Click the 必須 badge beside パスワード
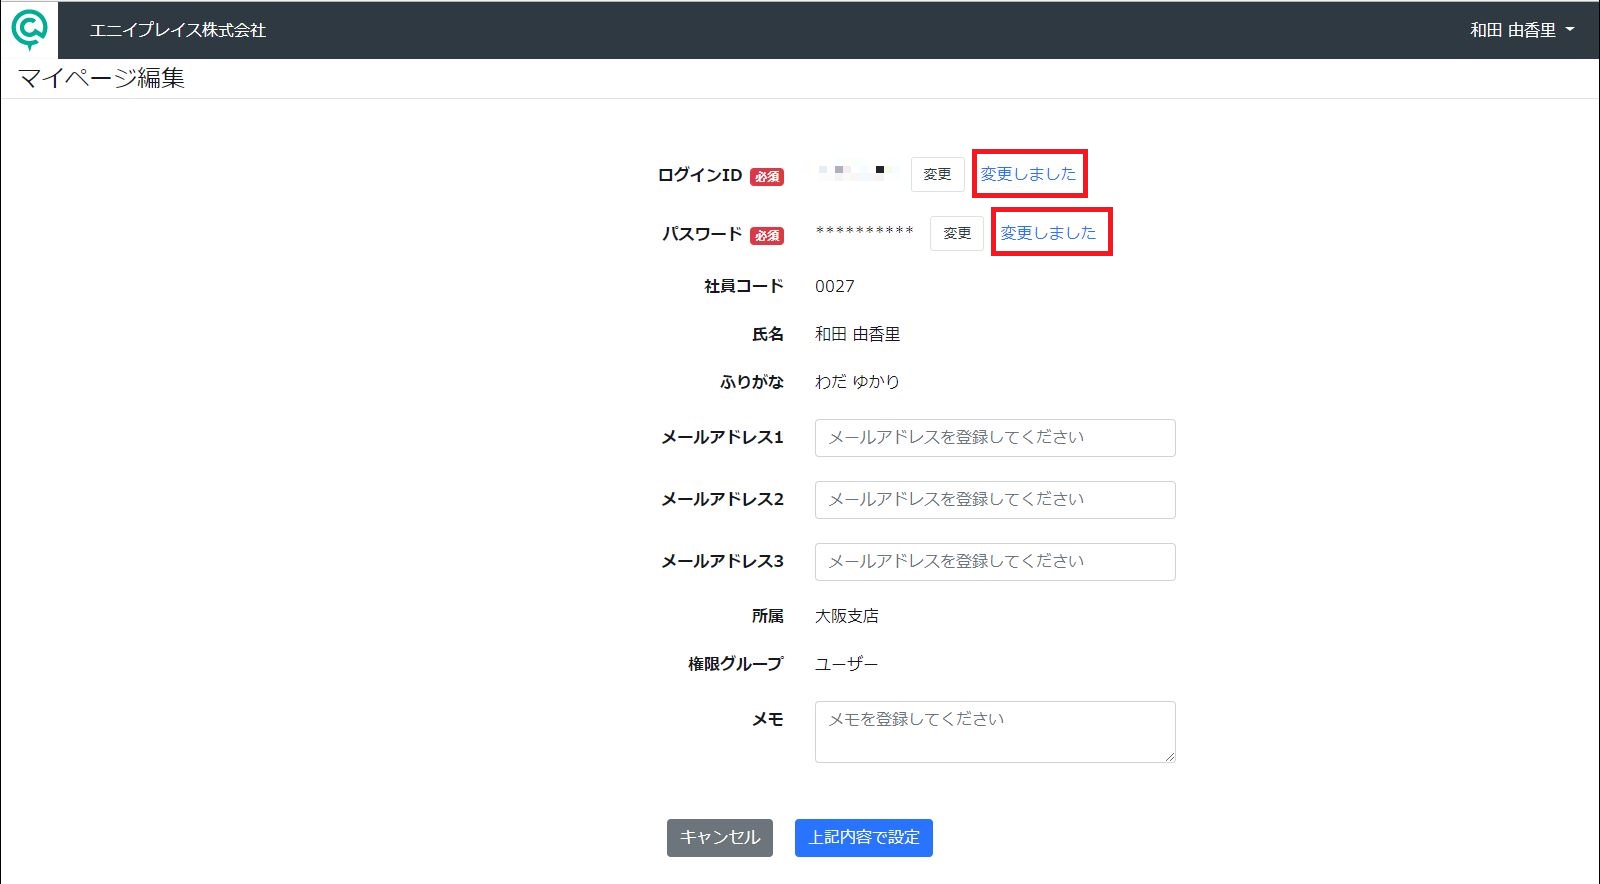The image size is (1600, 884). tap(767, 236)
